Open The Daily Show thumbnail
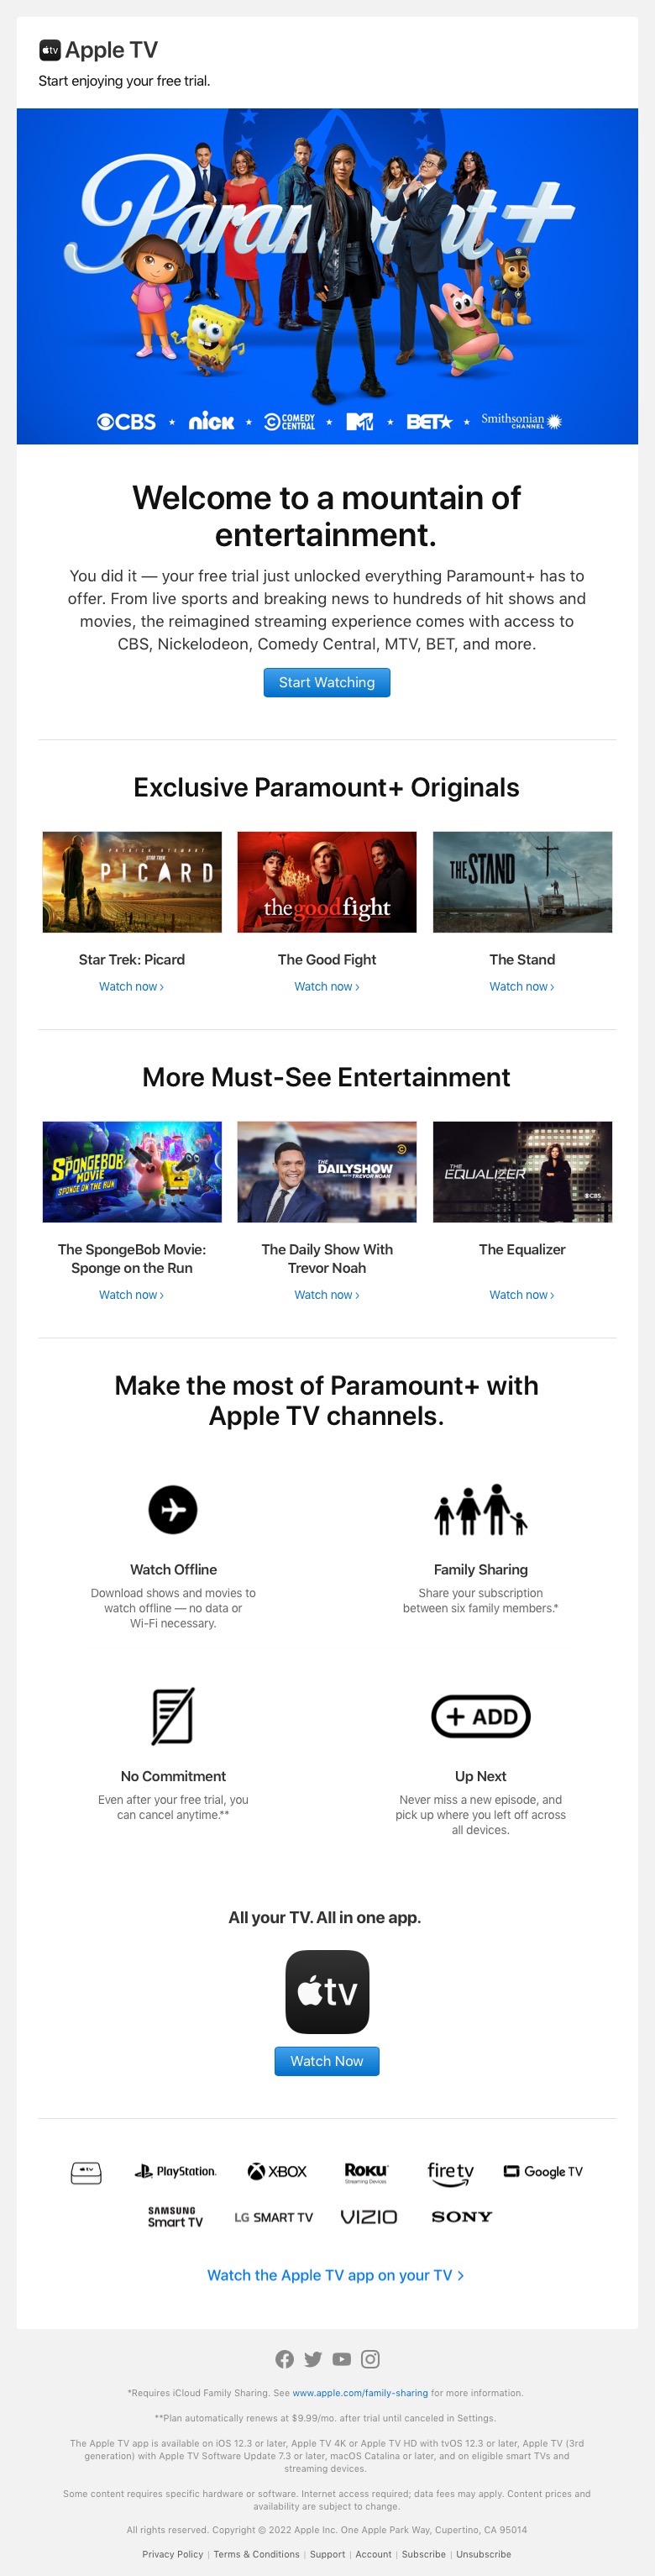The width and height of the screenshot is (655, 2576). 327,1172
